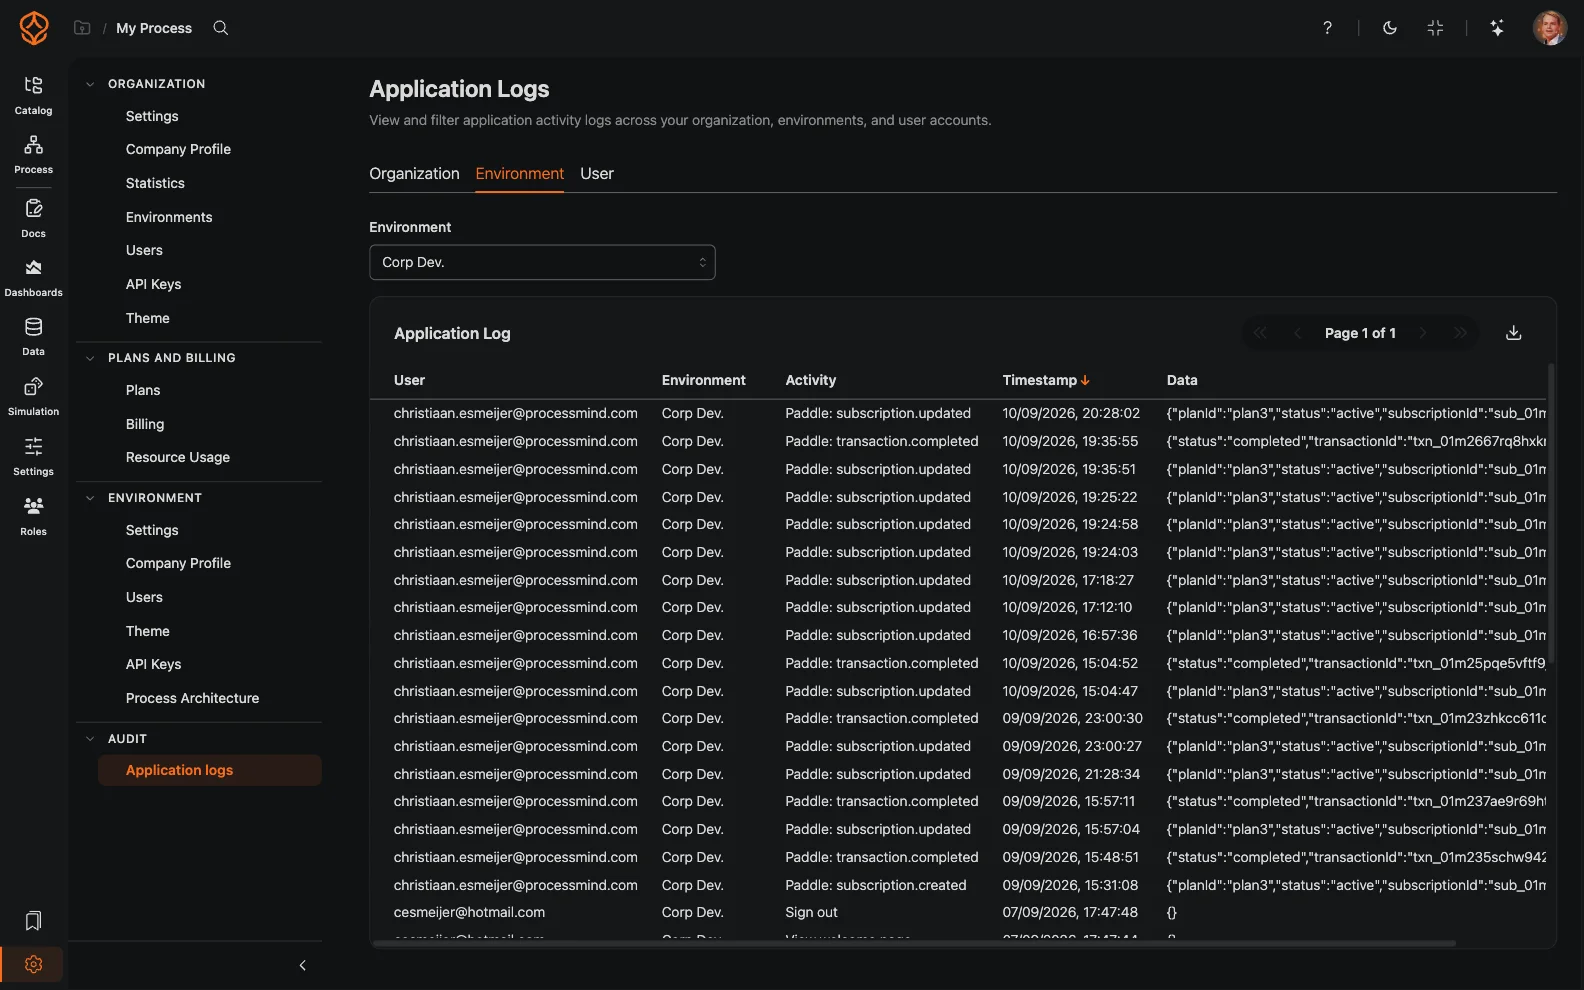Go to last page of the log

point(1460,333)
